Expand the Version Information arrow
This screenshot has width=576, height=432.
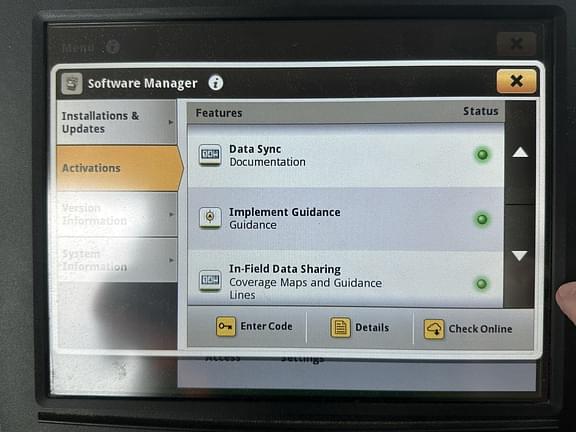tap(171, 214)
